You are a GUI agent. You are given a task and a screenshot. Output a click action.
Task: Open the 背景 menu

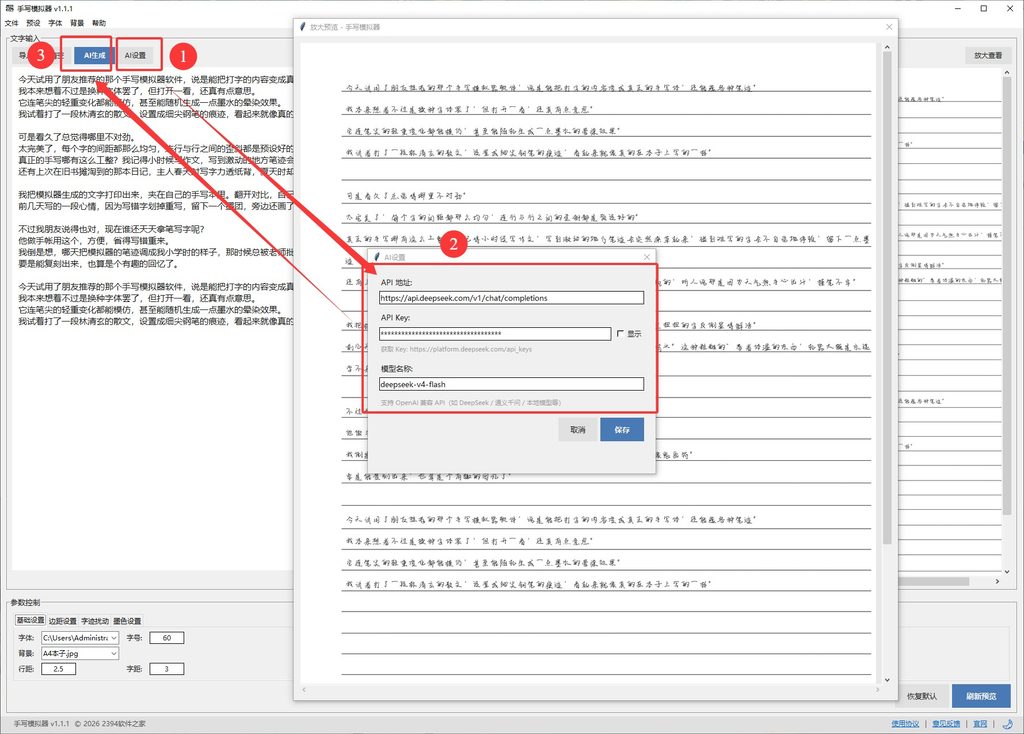pos(77,23)
